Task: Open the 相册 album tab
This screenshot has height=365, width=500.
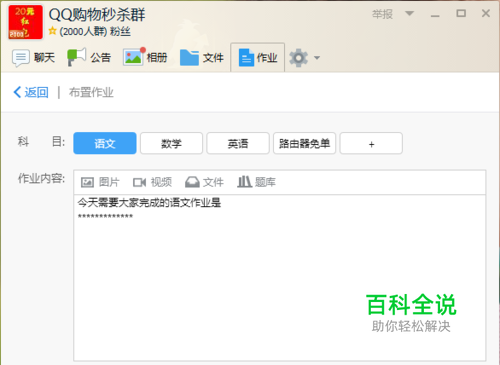Action: [145, 58]
